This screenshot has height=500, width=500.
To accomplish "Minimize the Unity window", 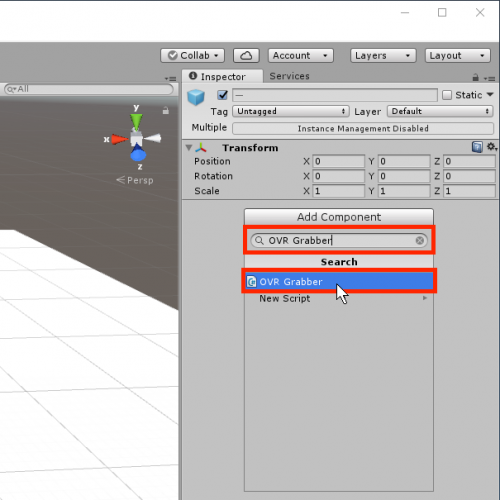I will point(405,13).
